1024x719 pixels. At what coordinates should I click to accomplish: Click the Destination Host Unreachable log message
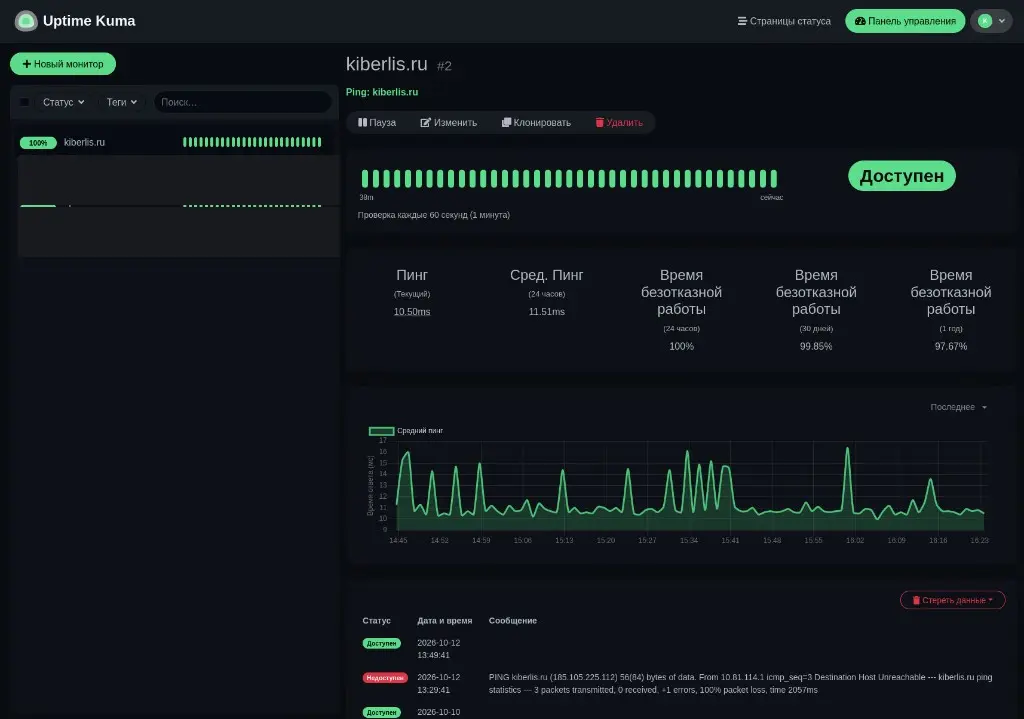click(x=740, y=684)
